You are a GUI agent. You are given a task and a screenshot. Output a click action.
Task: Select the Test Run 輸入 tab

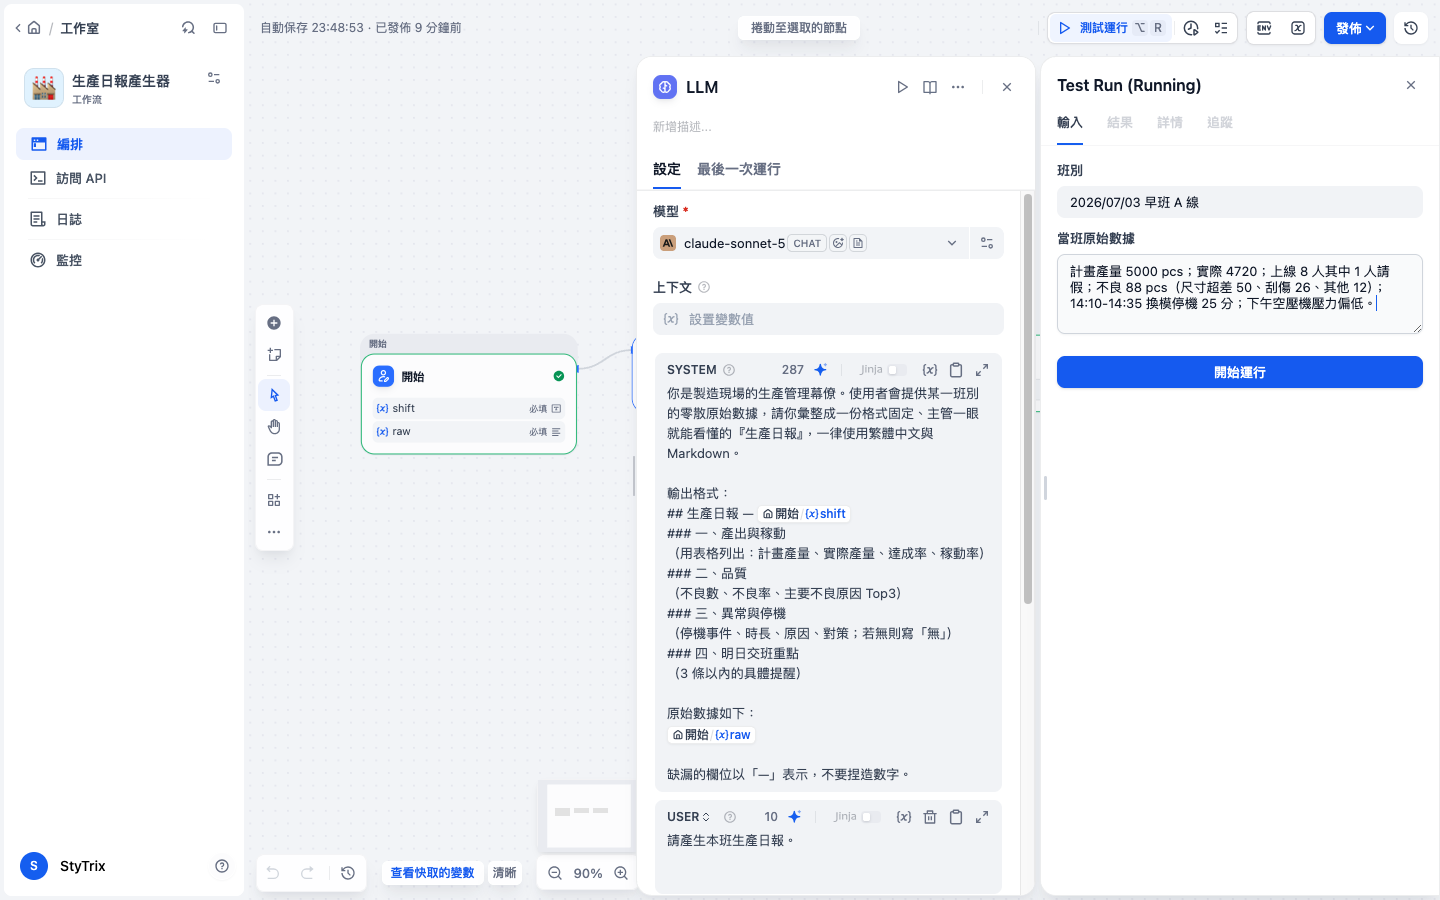click(1070, 122)
